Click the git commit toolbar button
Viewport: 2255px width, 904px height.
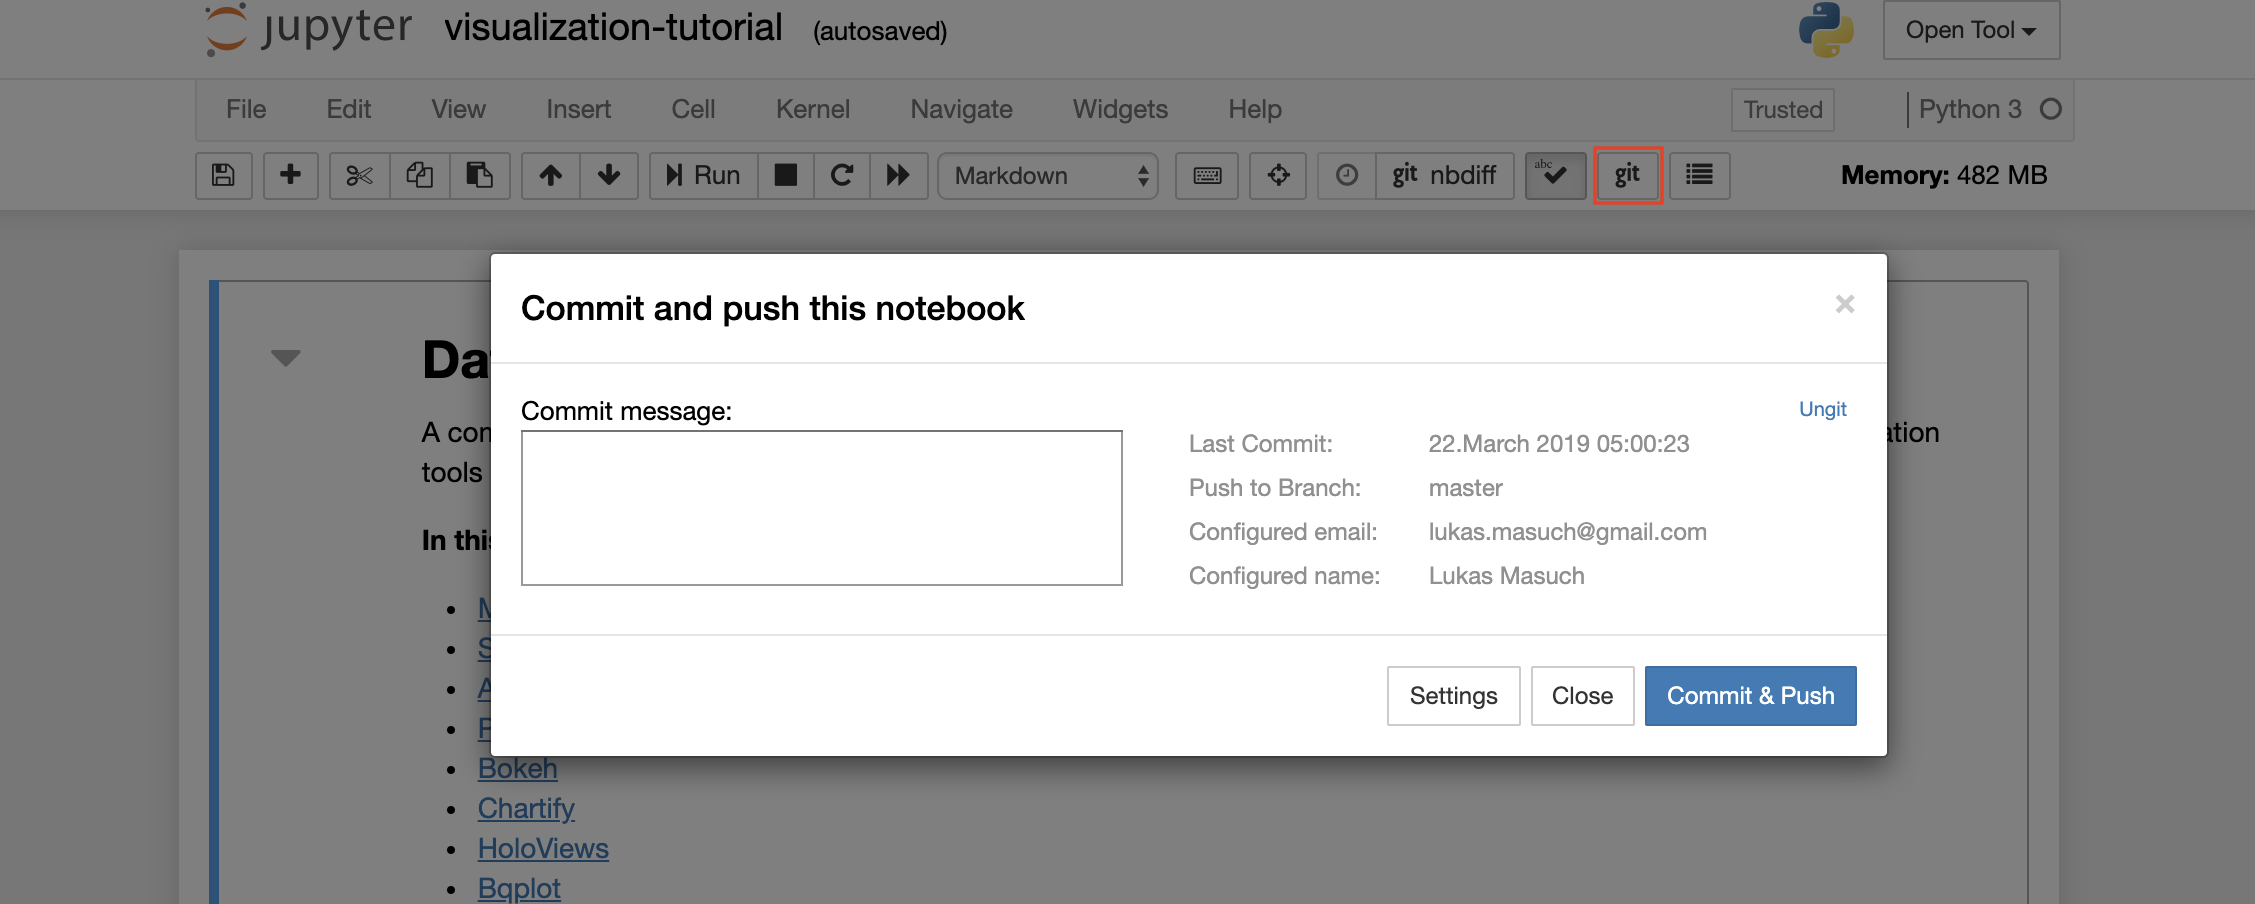[1627, 175]
